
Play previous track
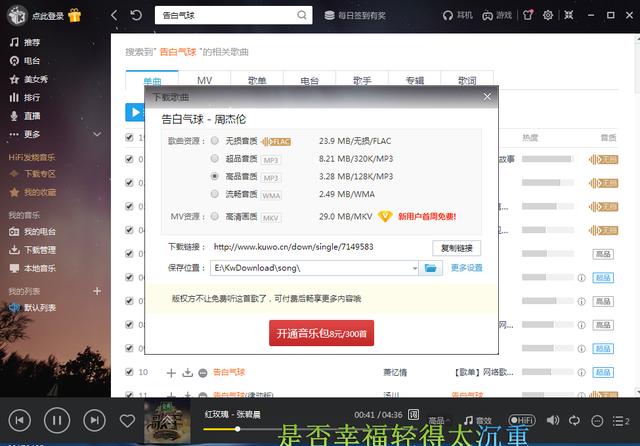coord(20,420)
